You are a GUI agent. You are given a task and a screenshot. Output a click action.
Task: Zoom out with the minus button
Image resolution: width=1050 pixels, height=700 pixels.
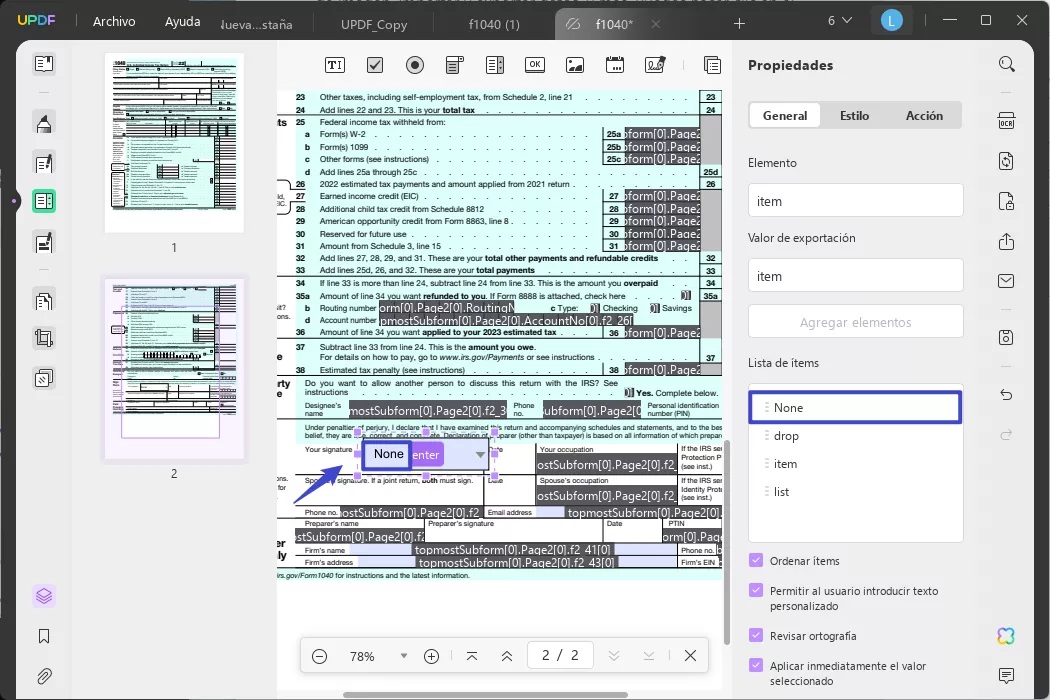pos(319,656)
